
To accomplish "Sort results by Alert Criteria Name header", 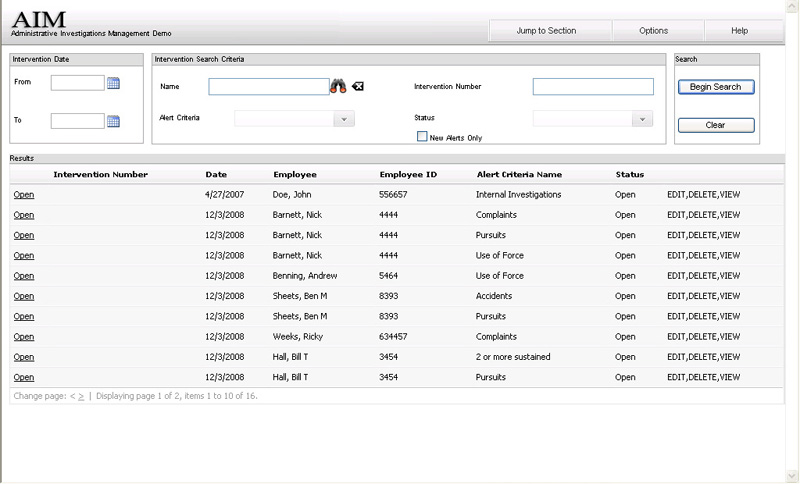I will pyautogui.click(x=519, y=175).
